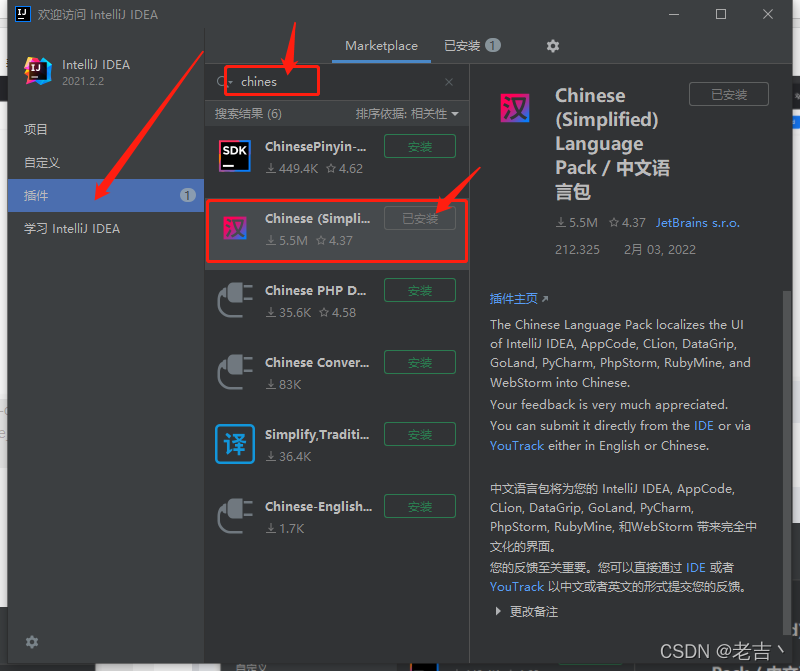Clear the plugin search text with X

[449, 82]
